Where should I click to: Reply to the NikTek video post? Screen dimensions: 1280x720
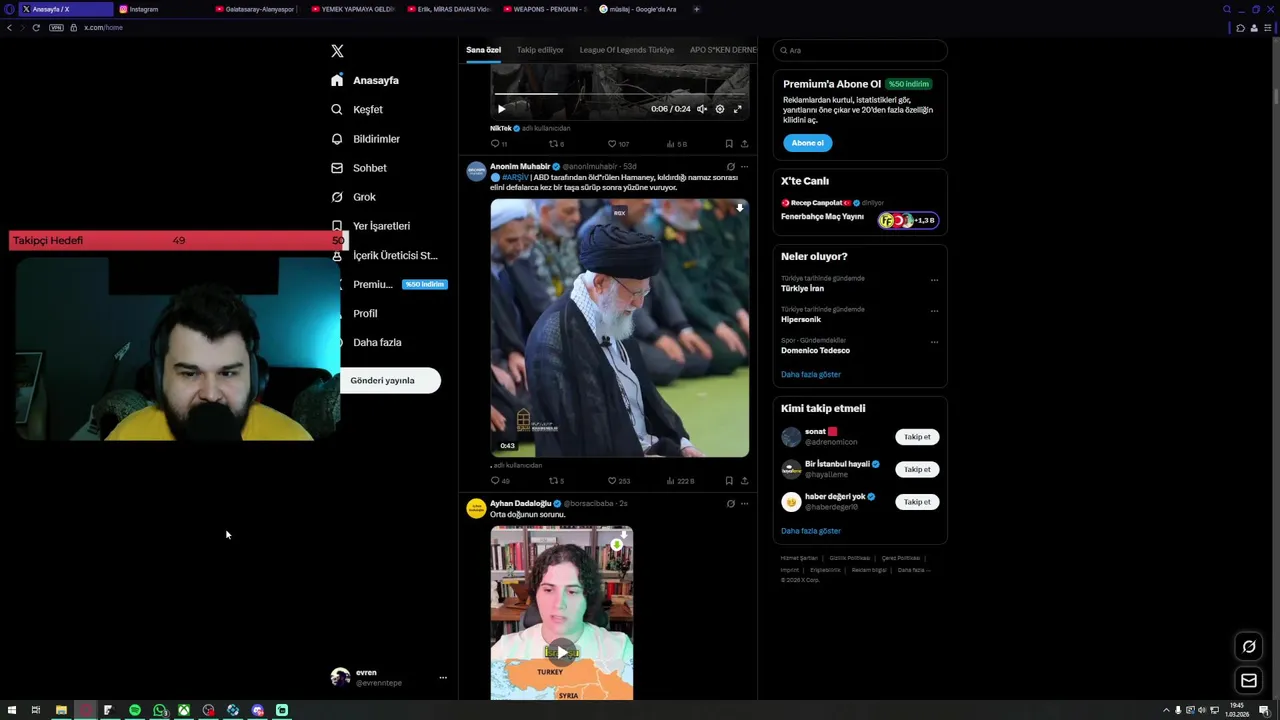[498, 144]
